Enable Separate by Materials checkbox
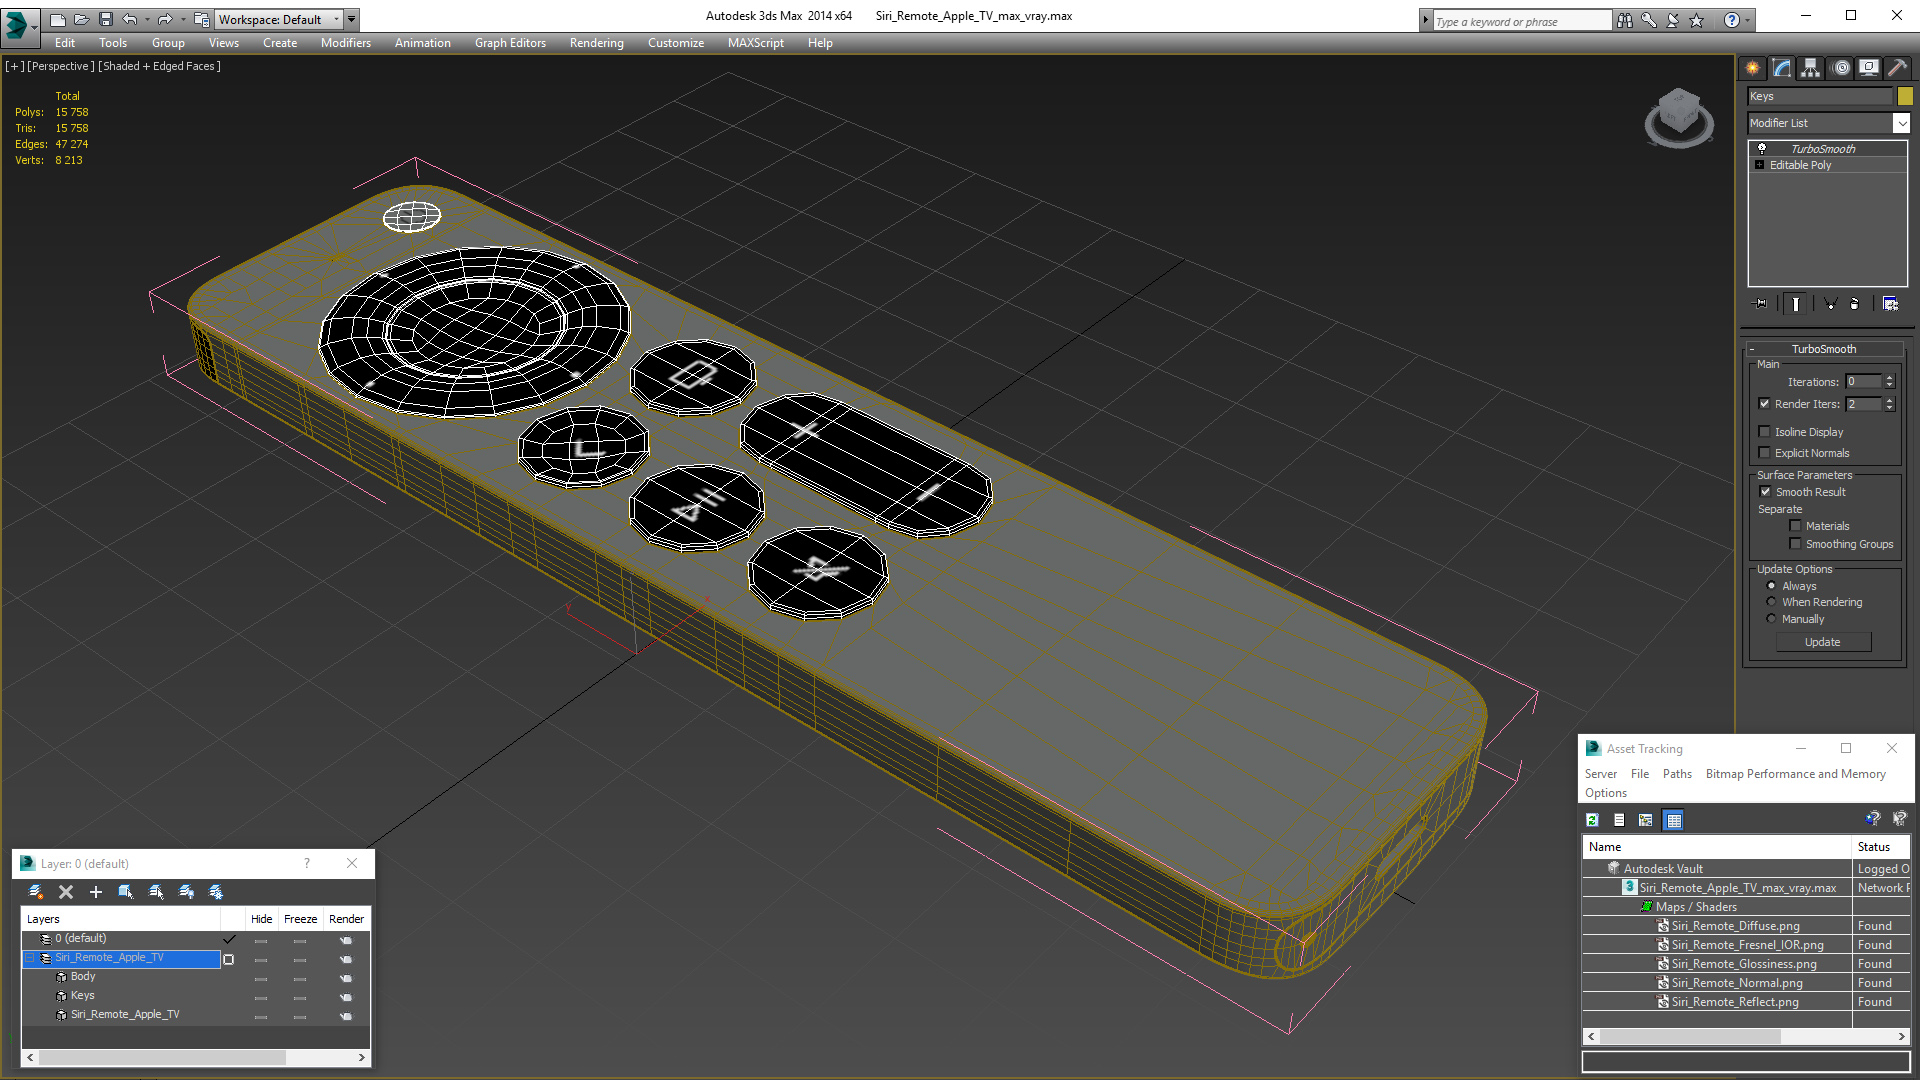 (1795, 526)
